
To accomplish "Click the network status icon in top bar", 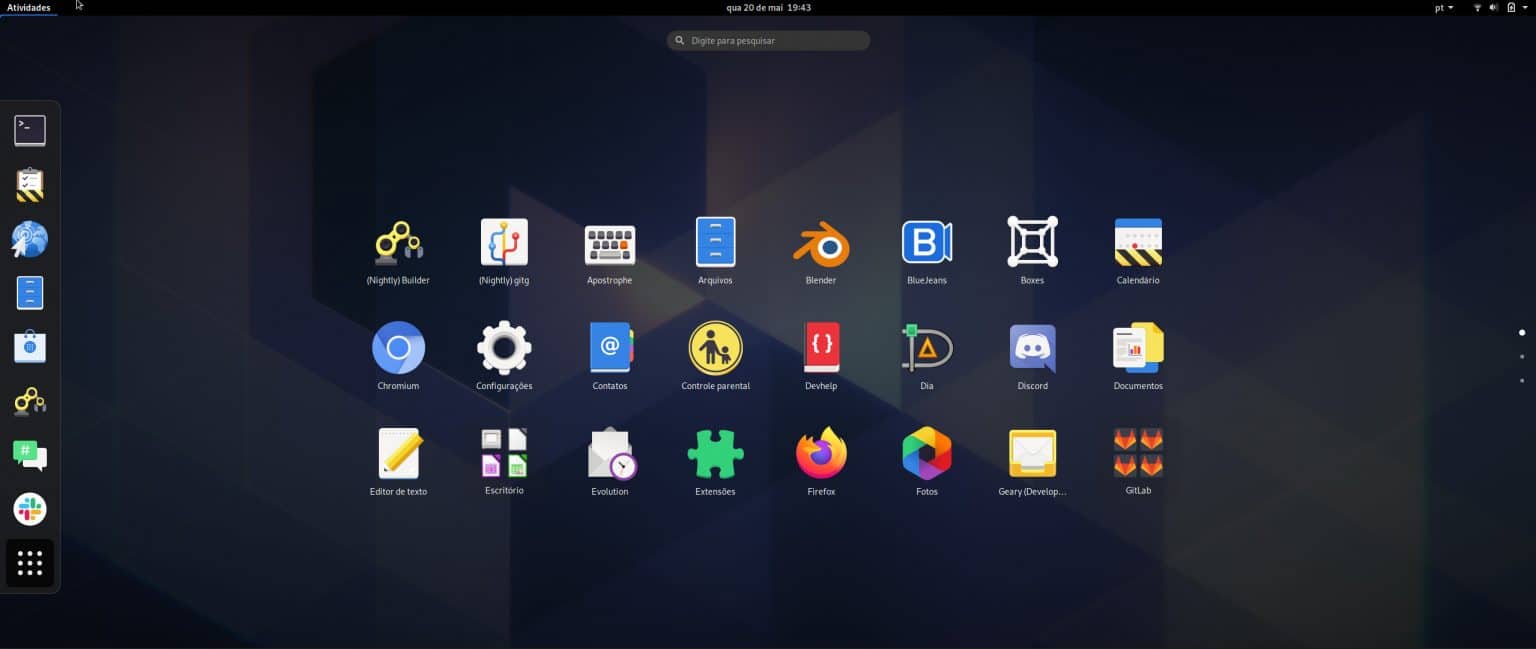I will [x=1477, y=7].
